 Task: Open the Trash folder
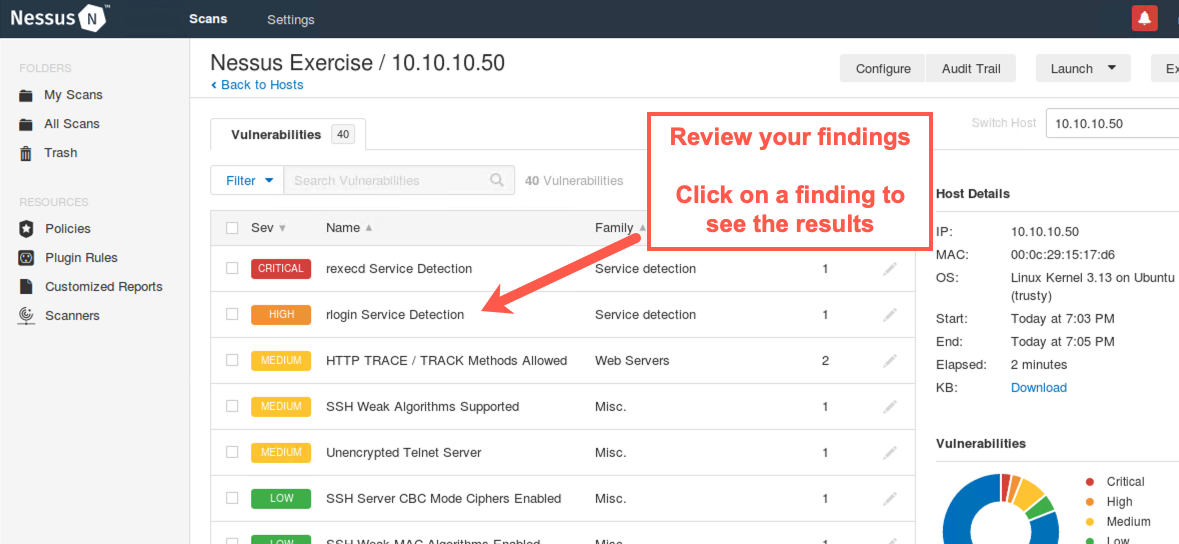[60, 153]
